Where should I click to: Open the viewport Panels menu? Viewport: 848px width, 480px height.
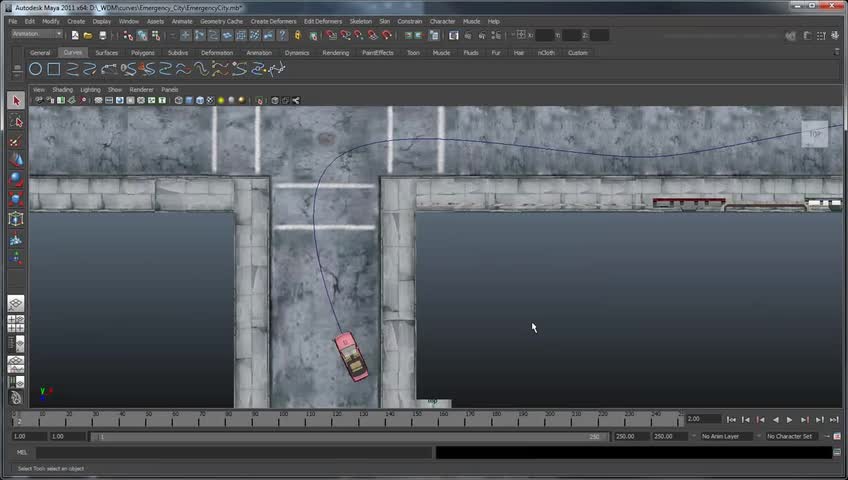coord(170,89)
